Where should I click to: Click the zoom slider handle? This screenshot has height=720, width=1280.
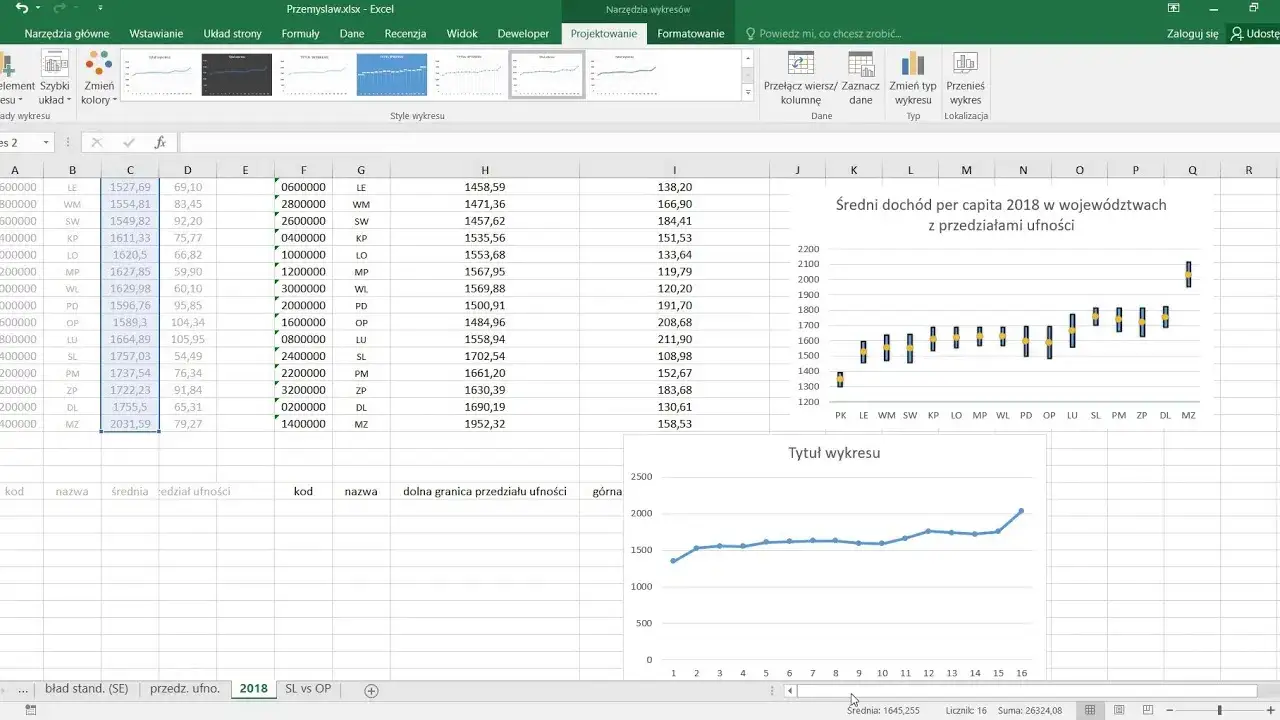1219,710
